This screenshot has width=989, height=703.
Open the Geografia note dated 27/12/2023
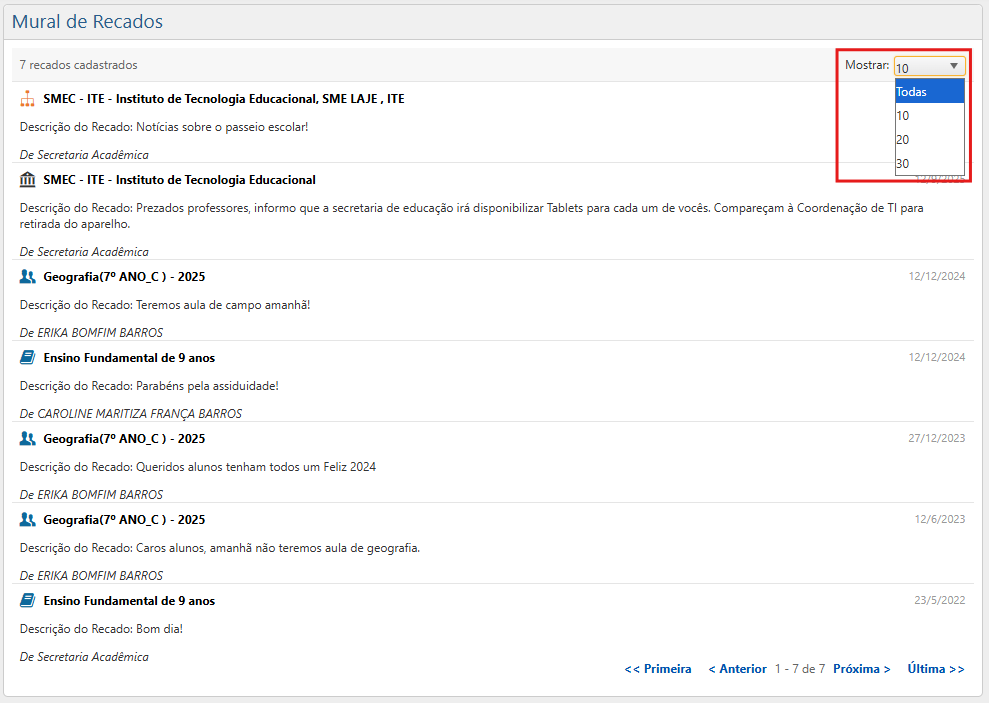click(124, 439)
